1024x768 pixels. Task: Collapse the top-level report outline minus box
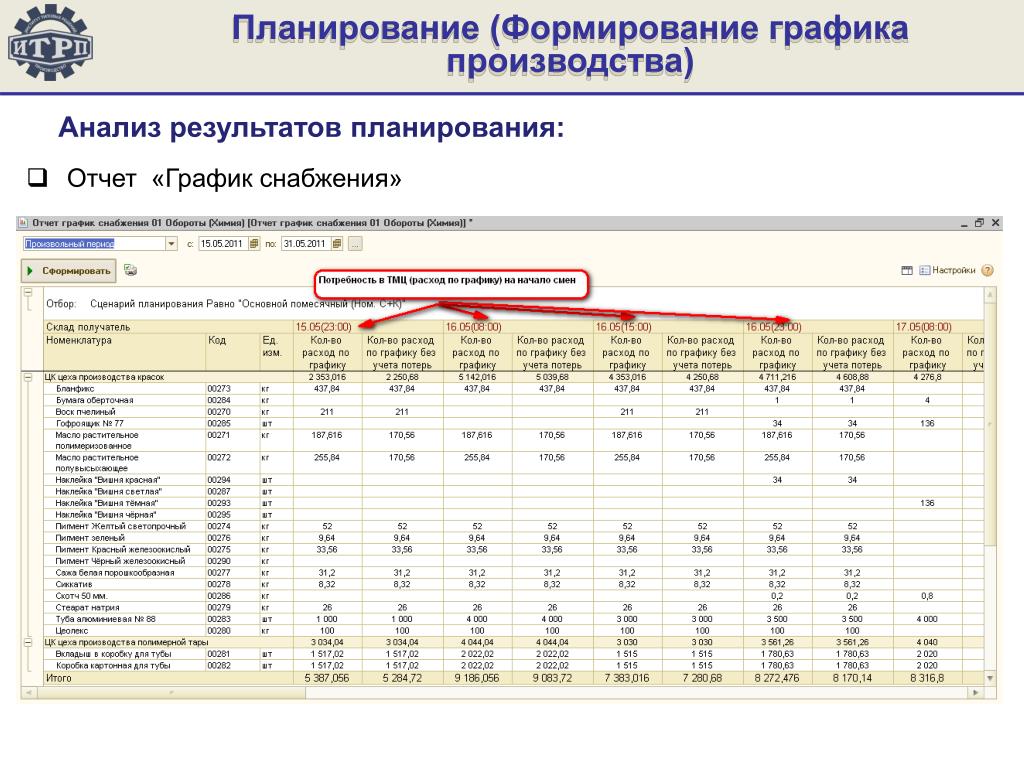point(28,292)
